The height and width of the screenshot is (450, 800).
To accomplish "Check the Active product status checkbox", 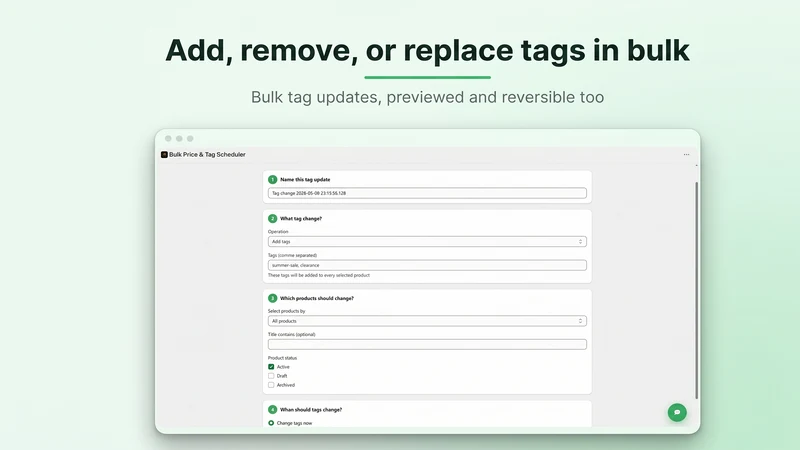I will coord(271,367).
